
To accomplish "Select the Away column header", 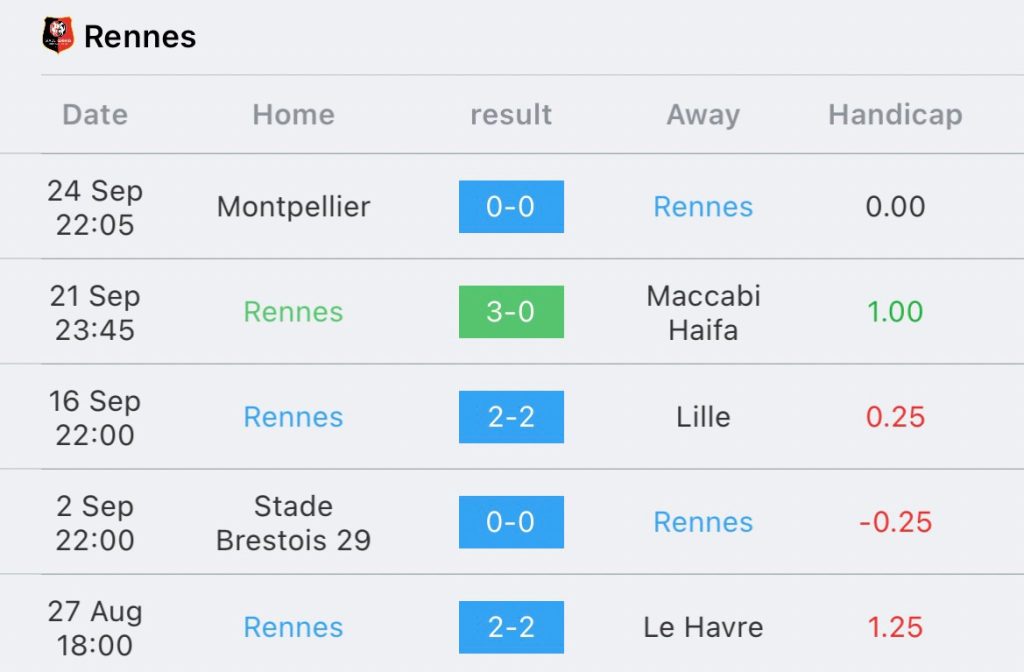I will click(x=703, y=115).
